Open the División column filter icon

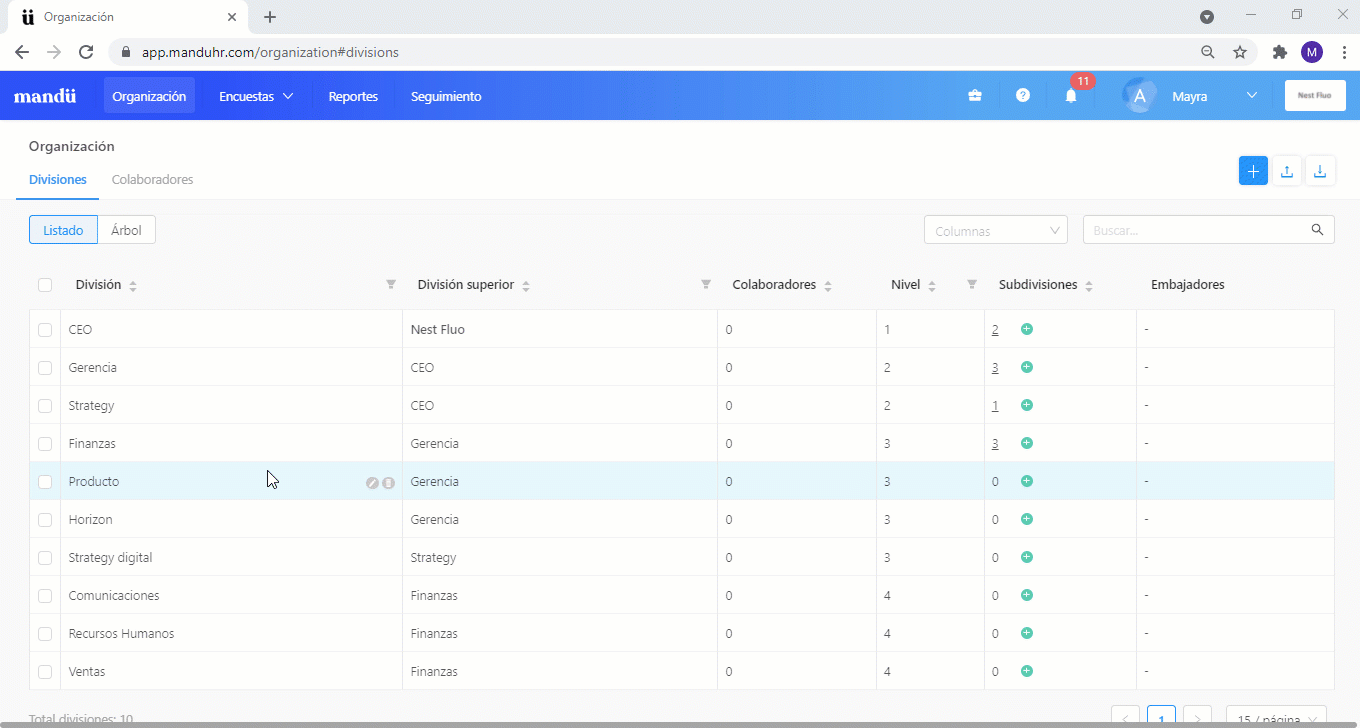[391, 285]
